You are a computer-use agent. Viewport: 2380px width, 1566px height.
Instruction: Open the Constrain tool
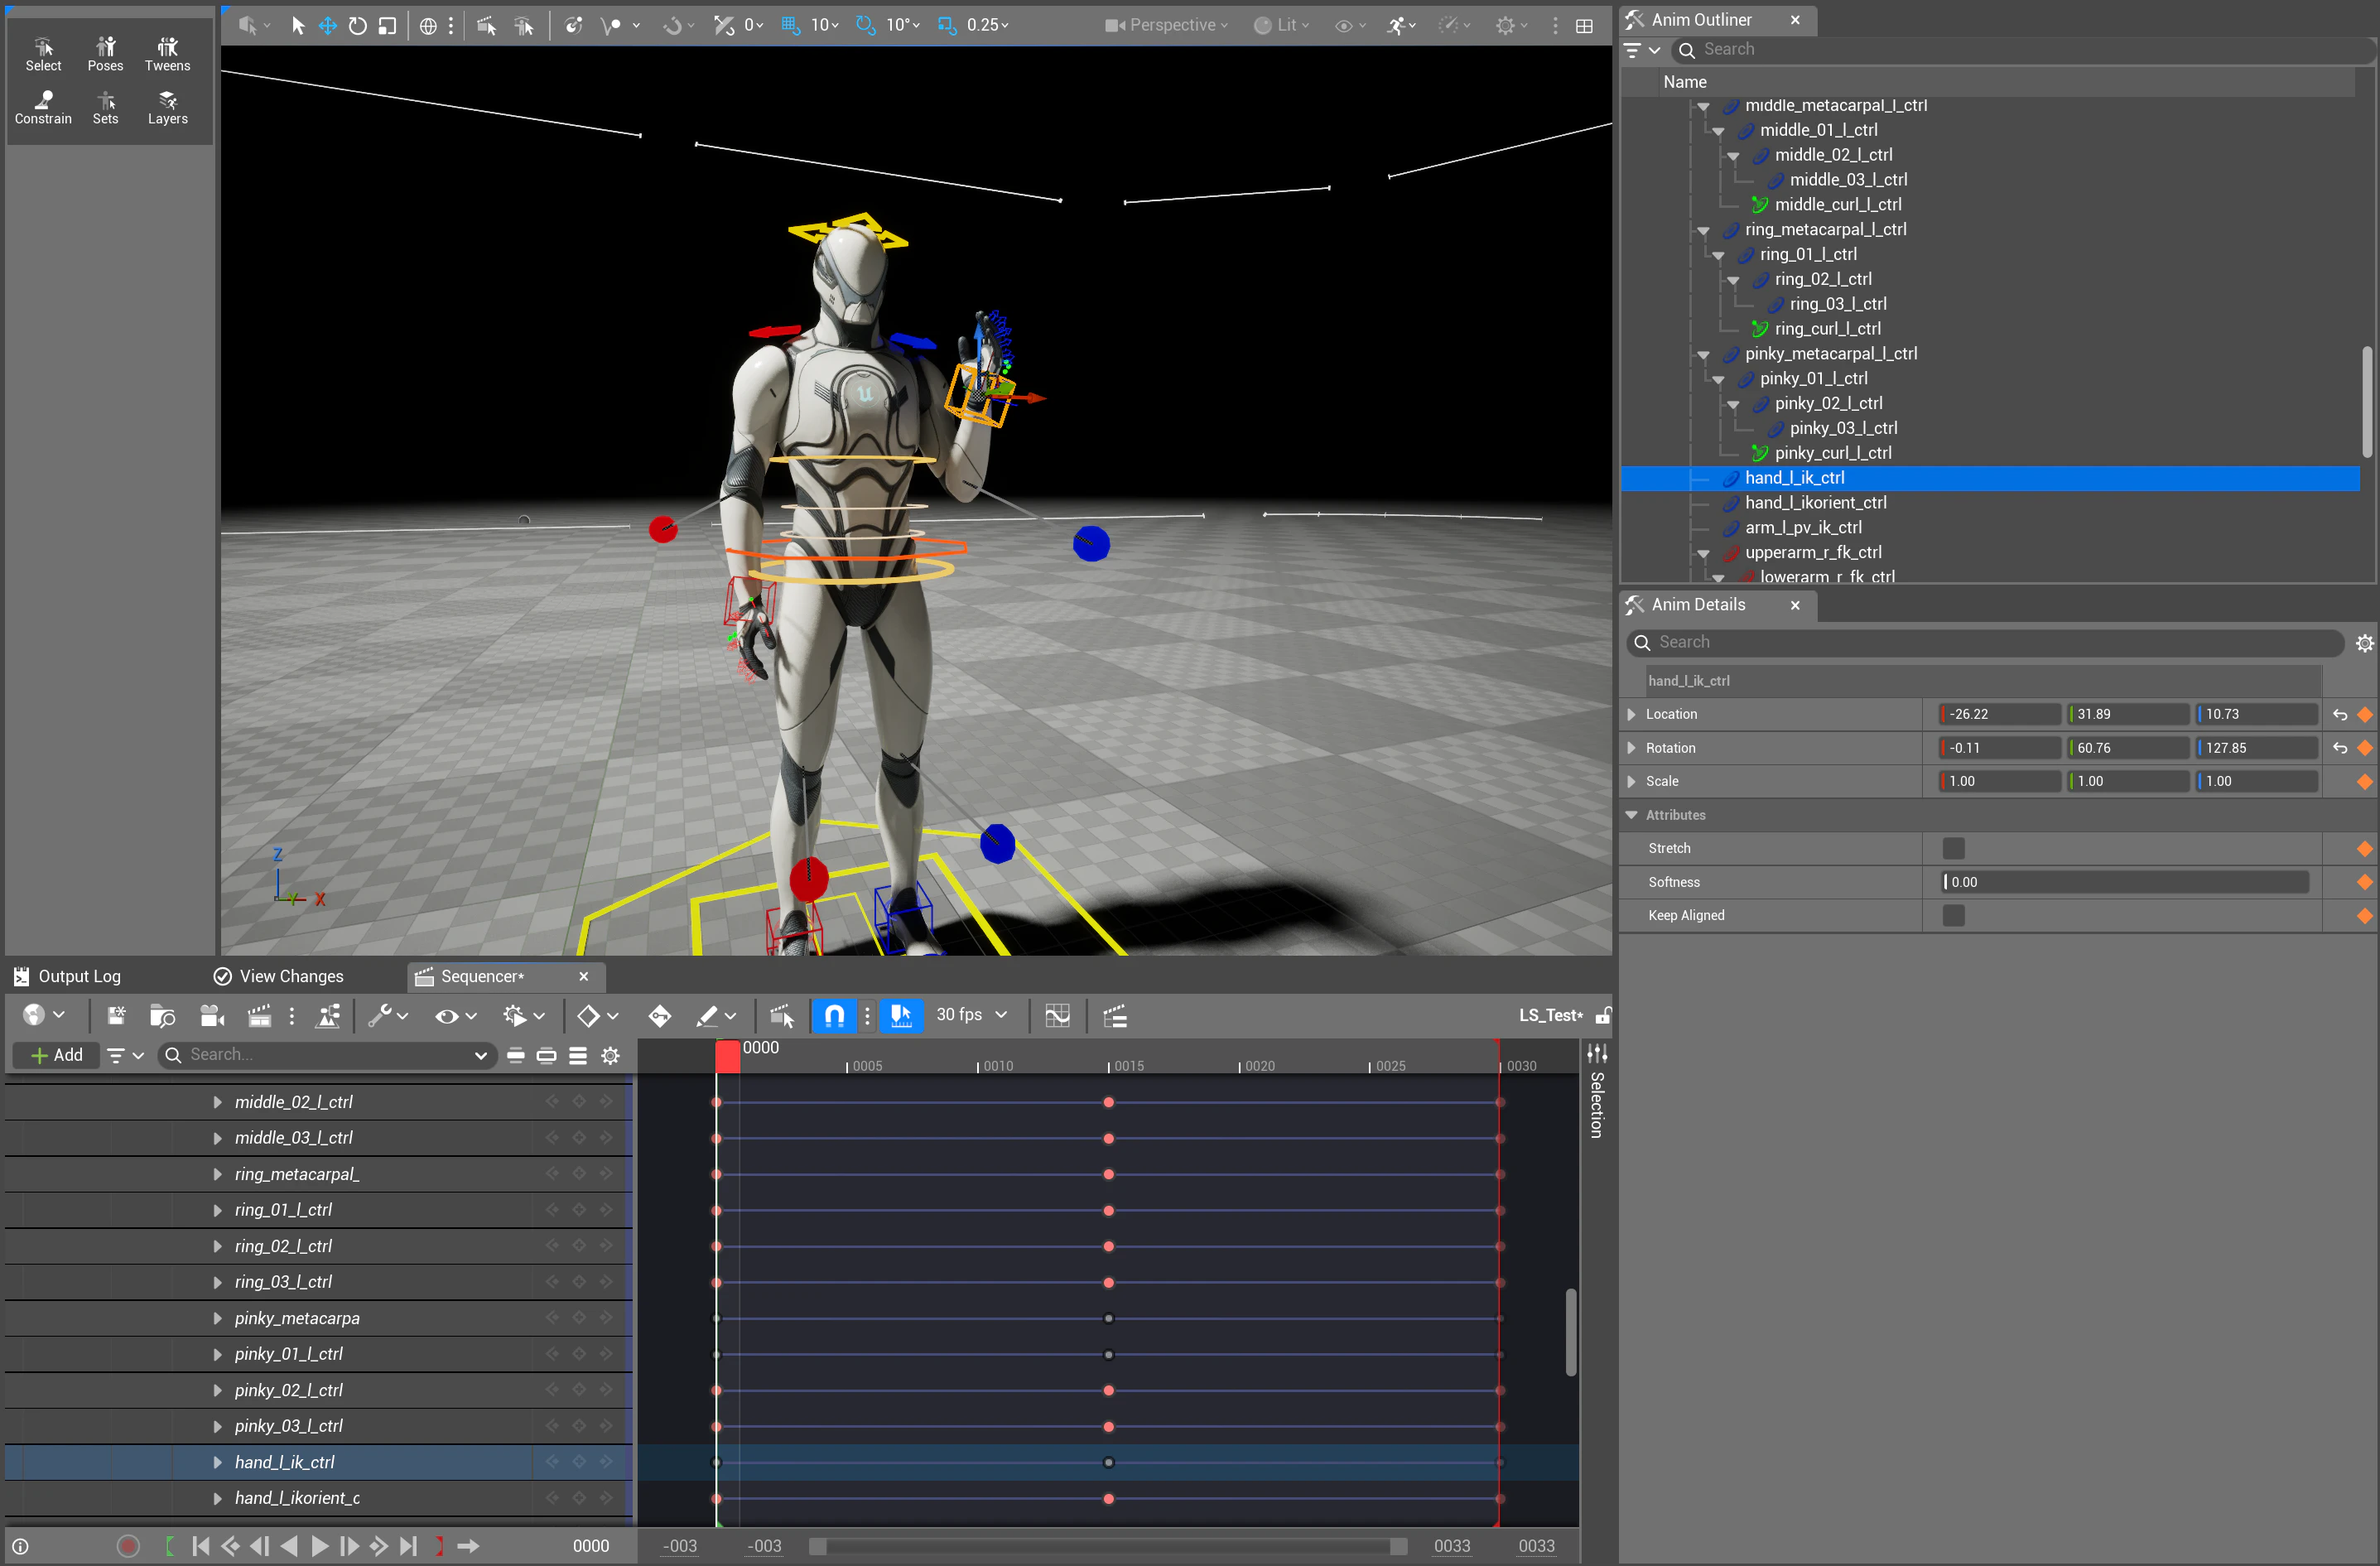click(x=43, y=107)
